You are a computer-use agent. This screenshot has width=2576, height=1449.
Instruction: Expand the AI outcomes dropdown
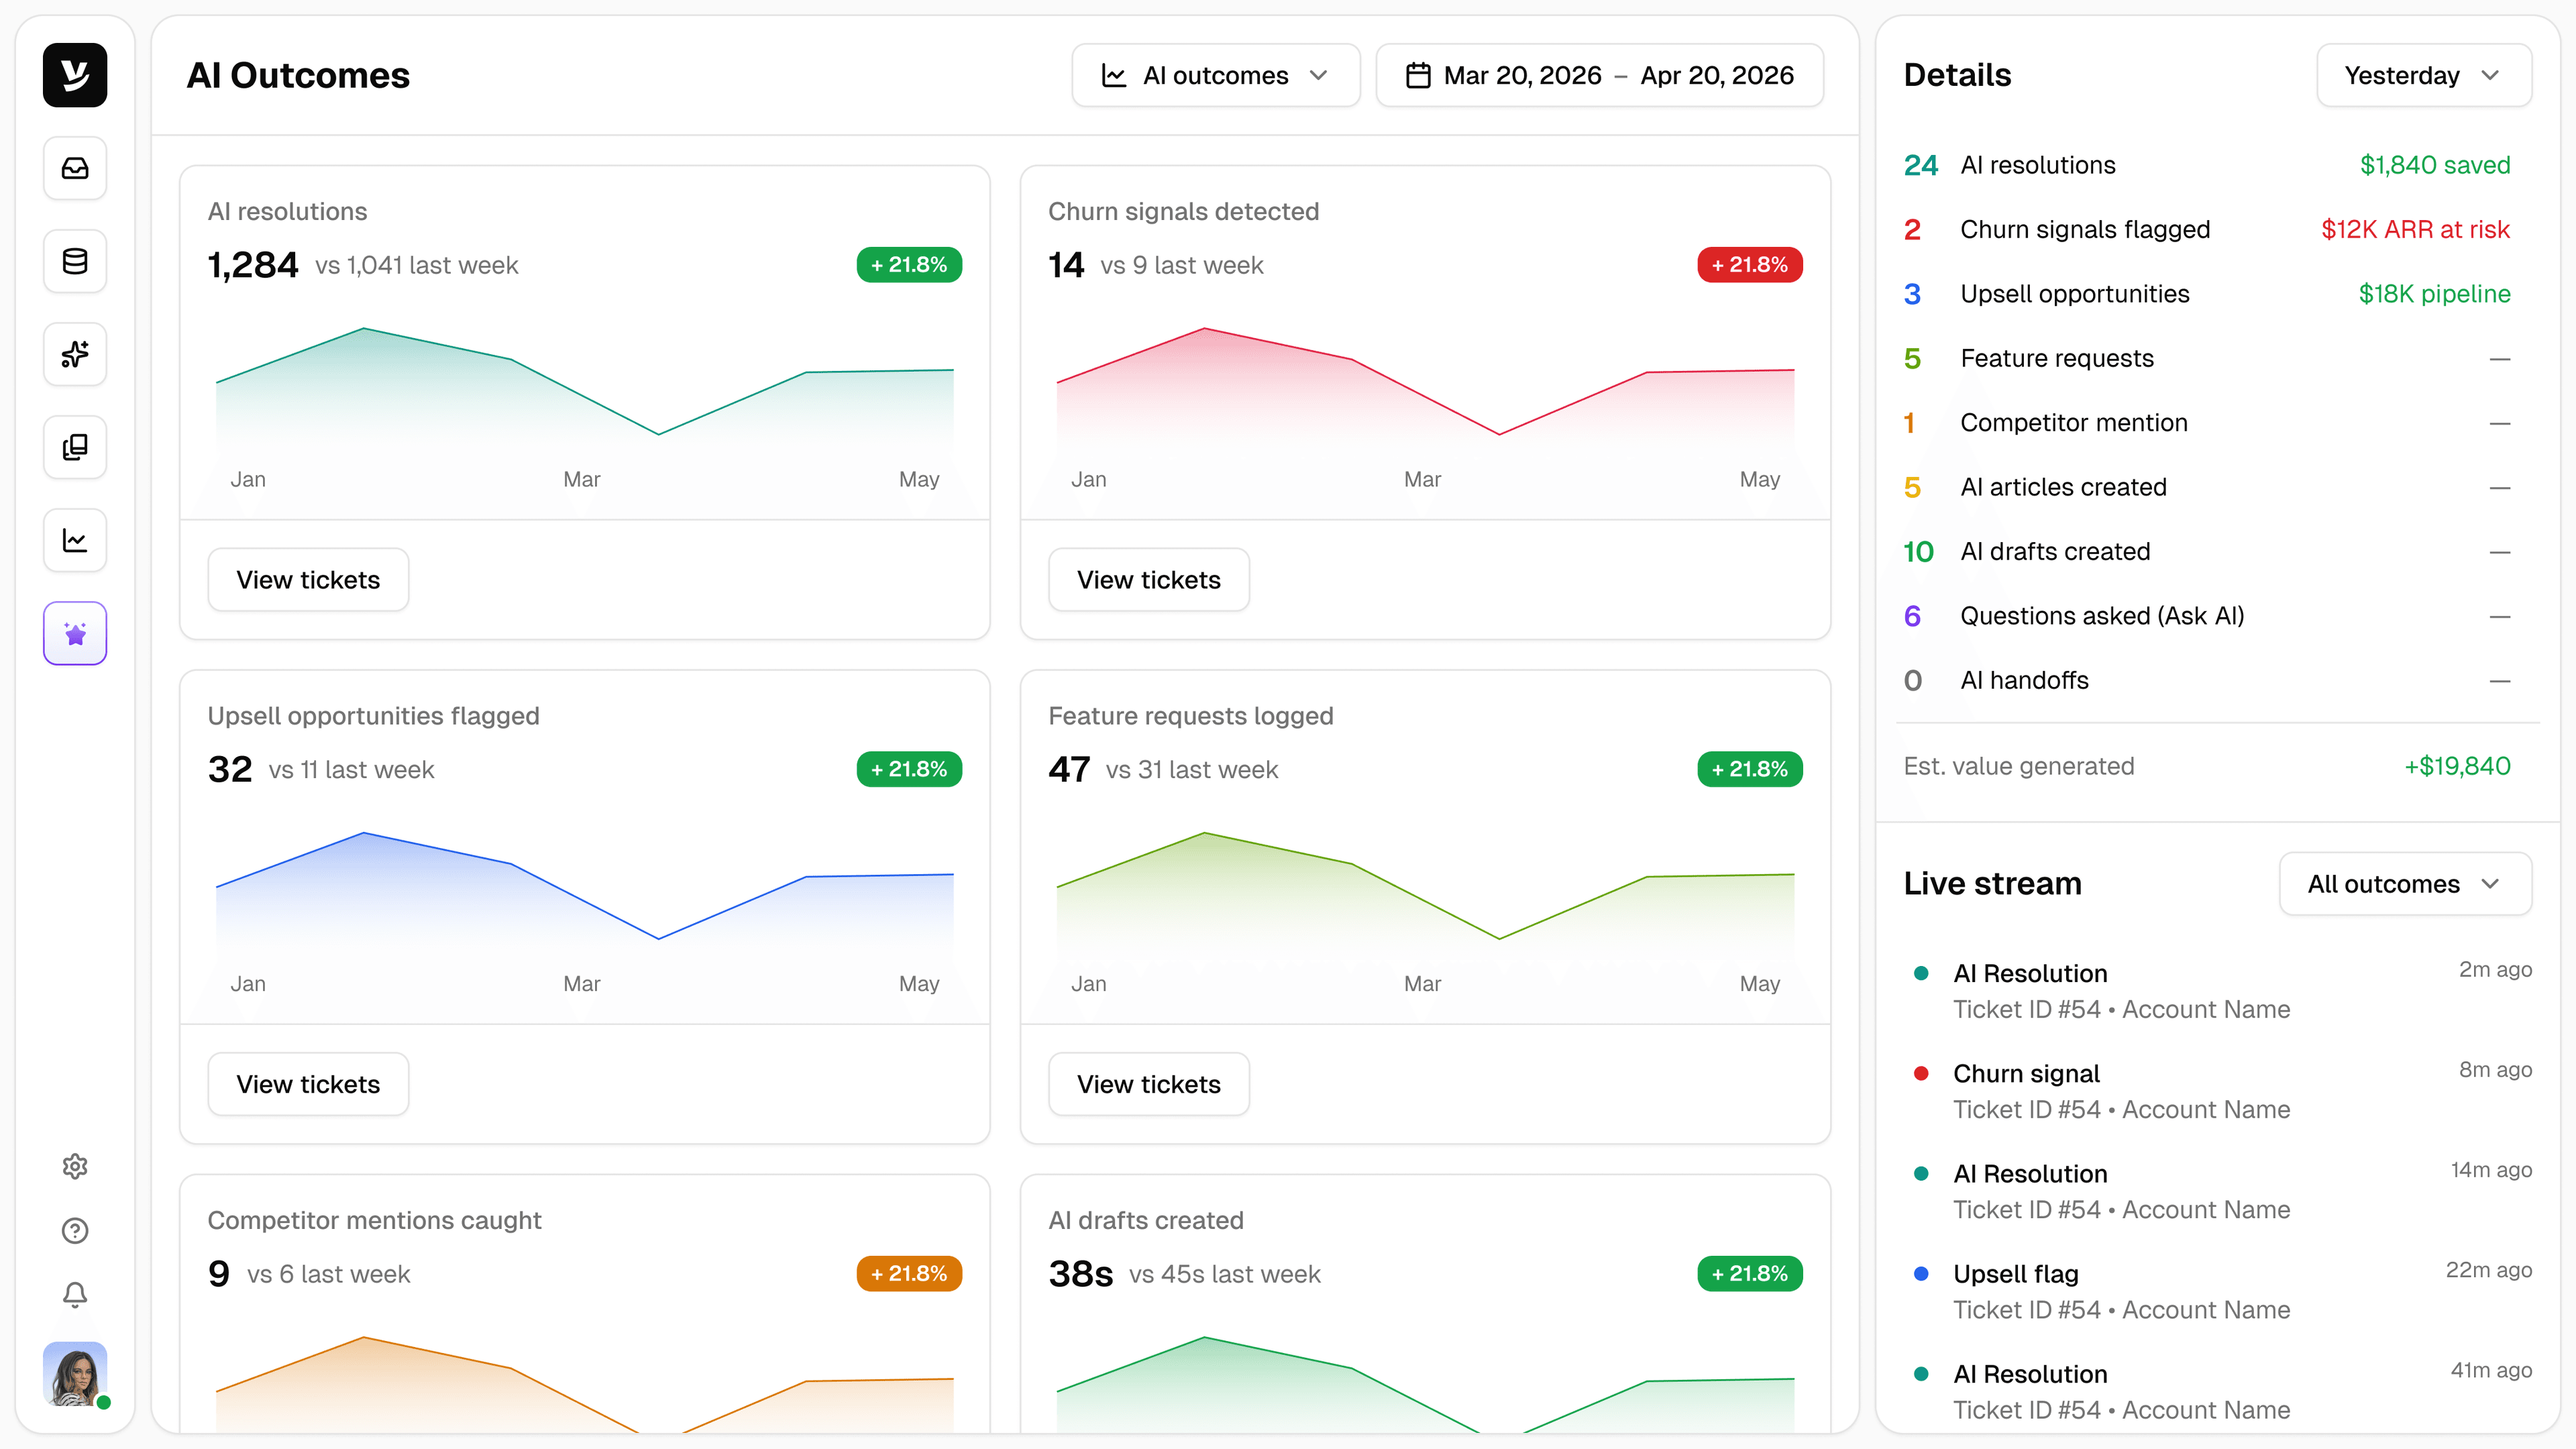coord(1216,75)
